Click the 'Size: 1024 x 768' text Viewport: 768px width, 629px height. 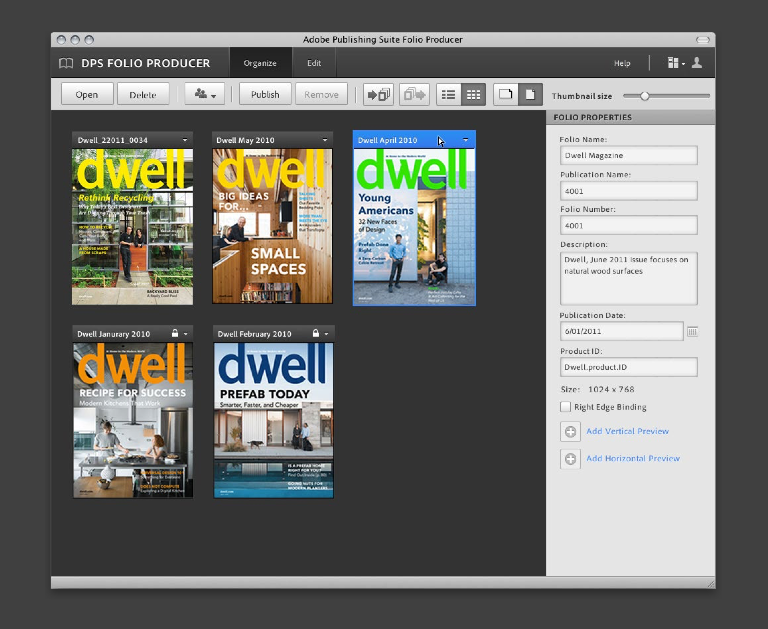tap(598, 389)
